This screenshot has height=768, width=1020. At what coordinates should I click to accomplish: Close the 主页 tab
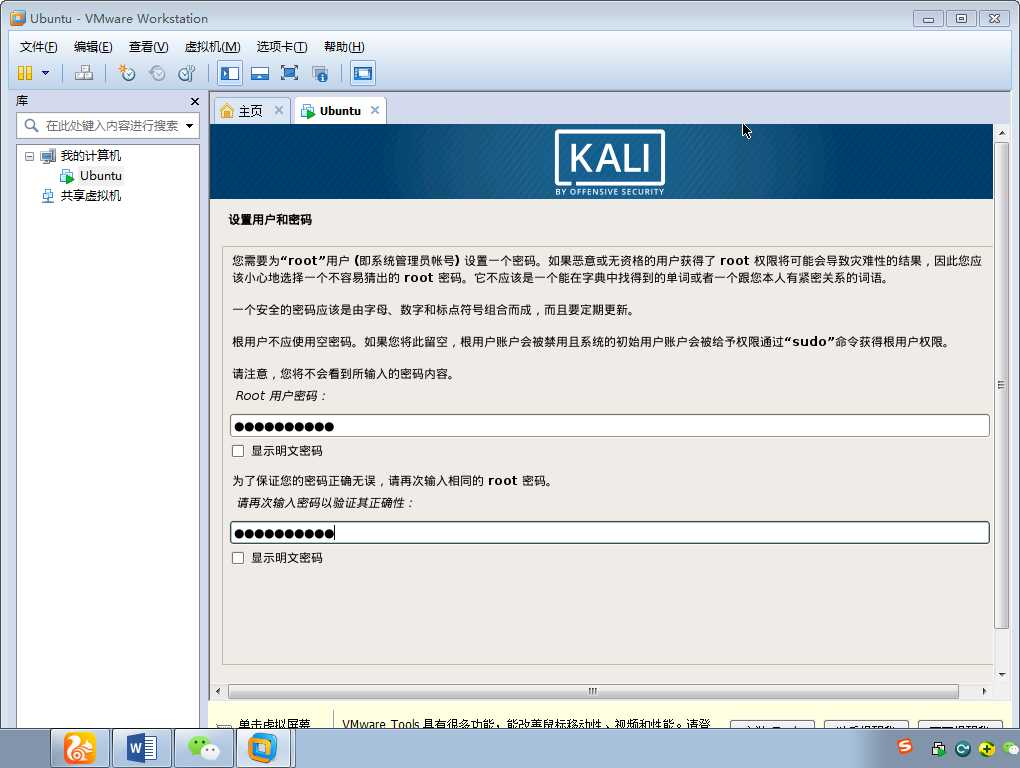(x=278, y=110)
